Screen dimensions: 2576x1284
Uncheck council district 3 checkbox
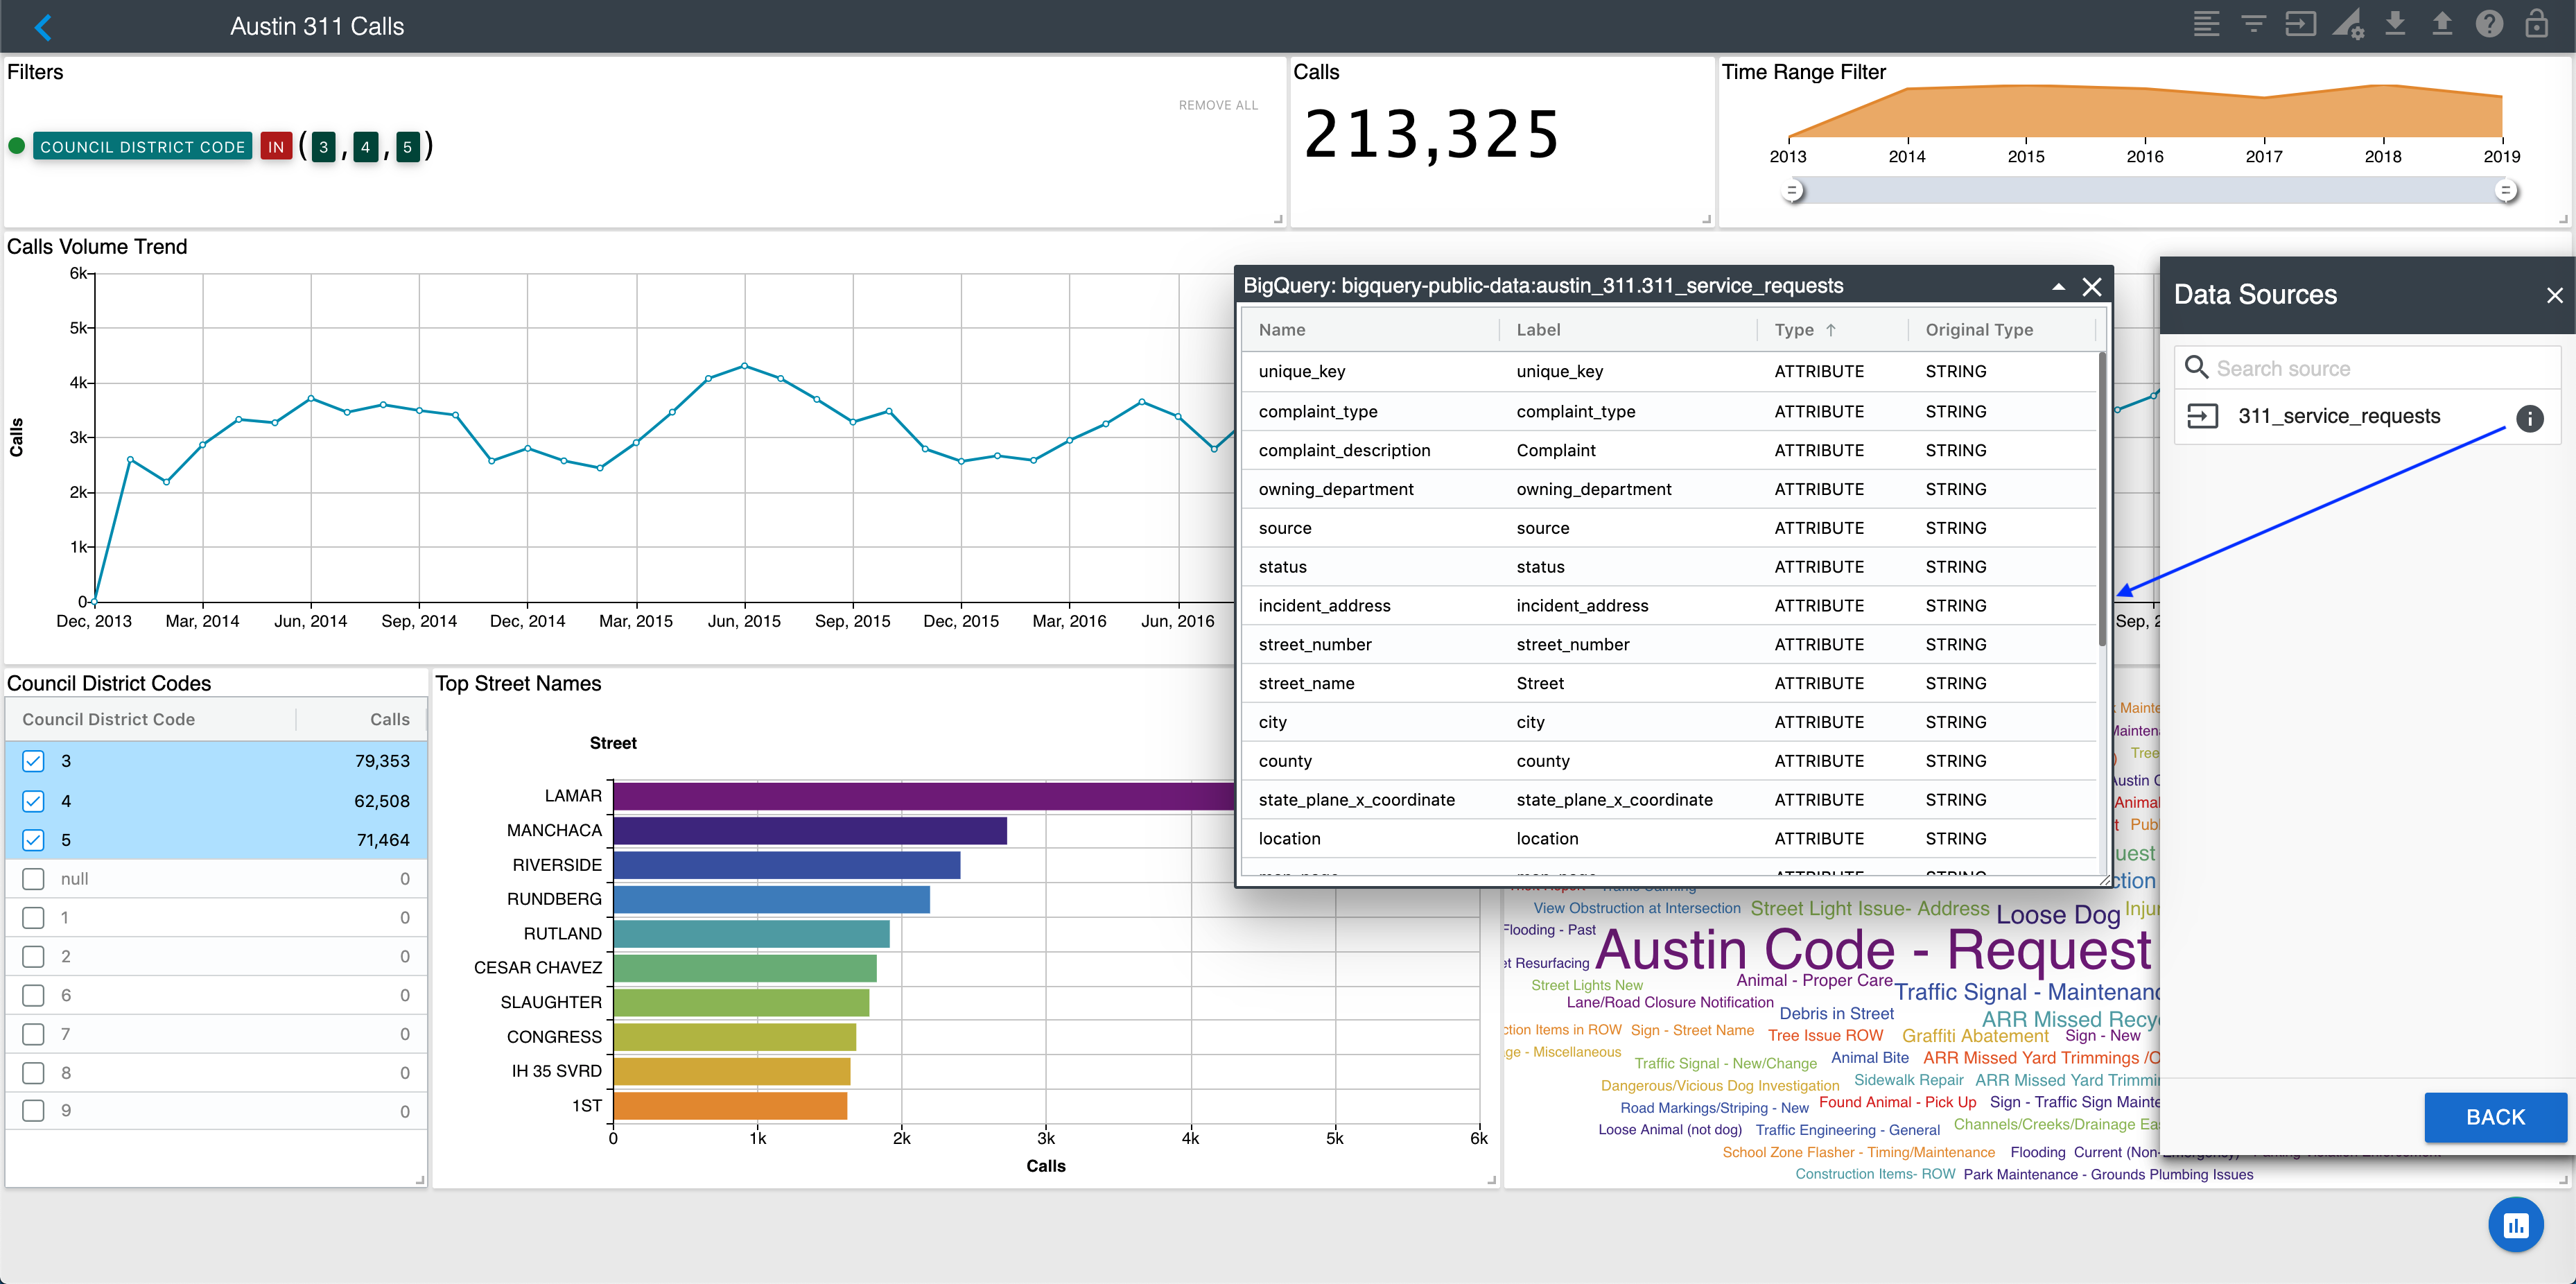click(33, 761)
